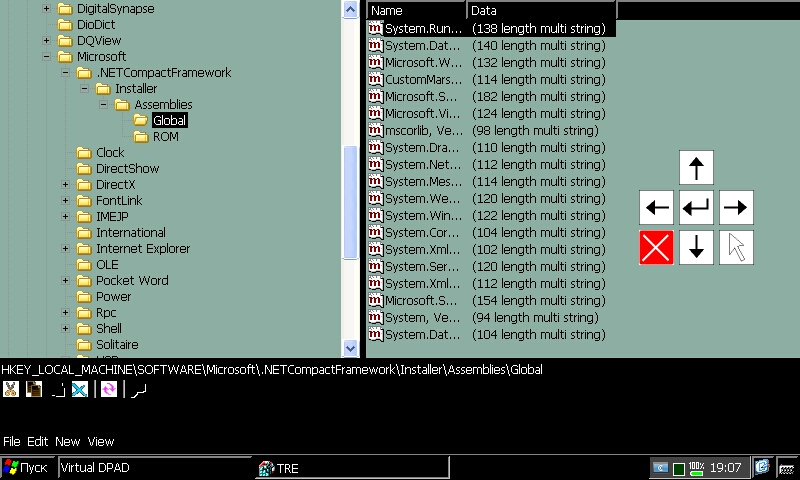Image resolution: width=800 pixels, height=480 pixels.
Task: Select the Microsoft.Vi... value
Action: click(422, 113)
